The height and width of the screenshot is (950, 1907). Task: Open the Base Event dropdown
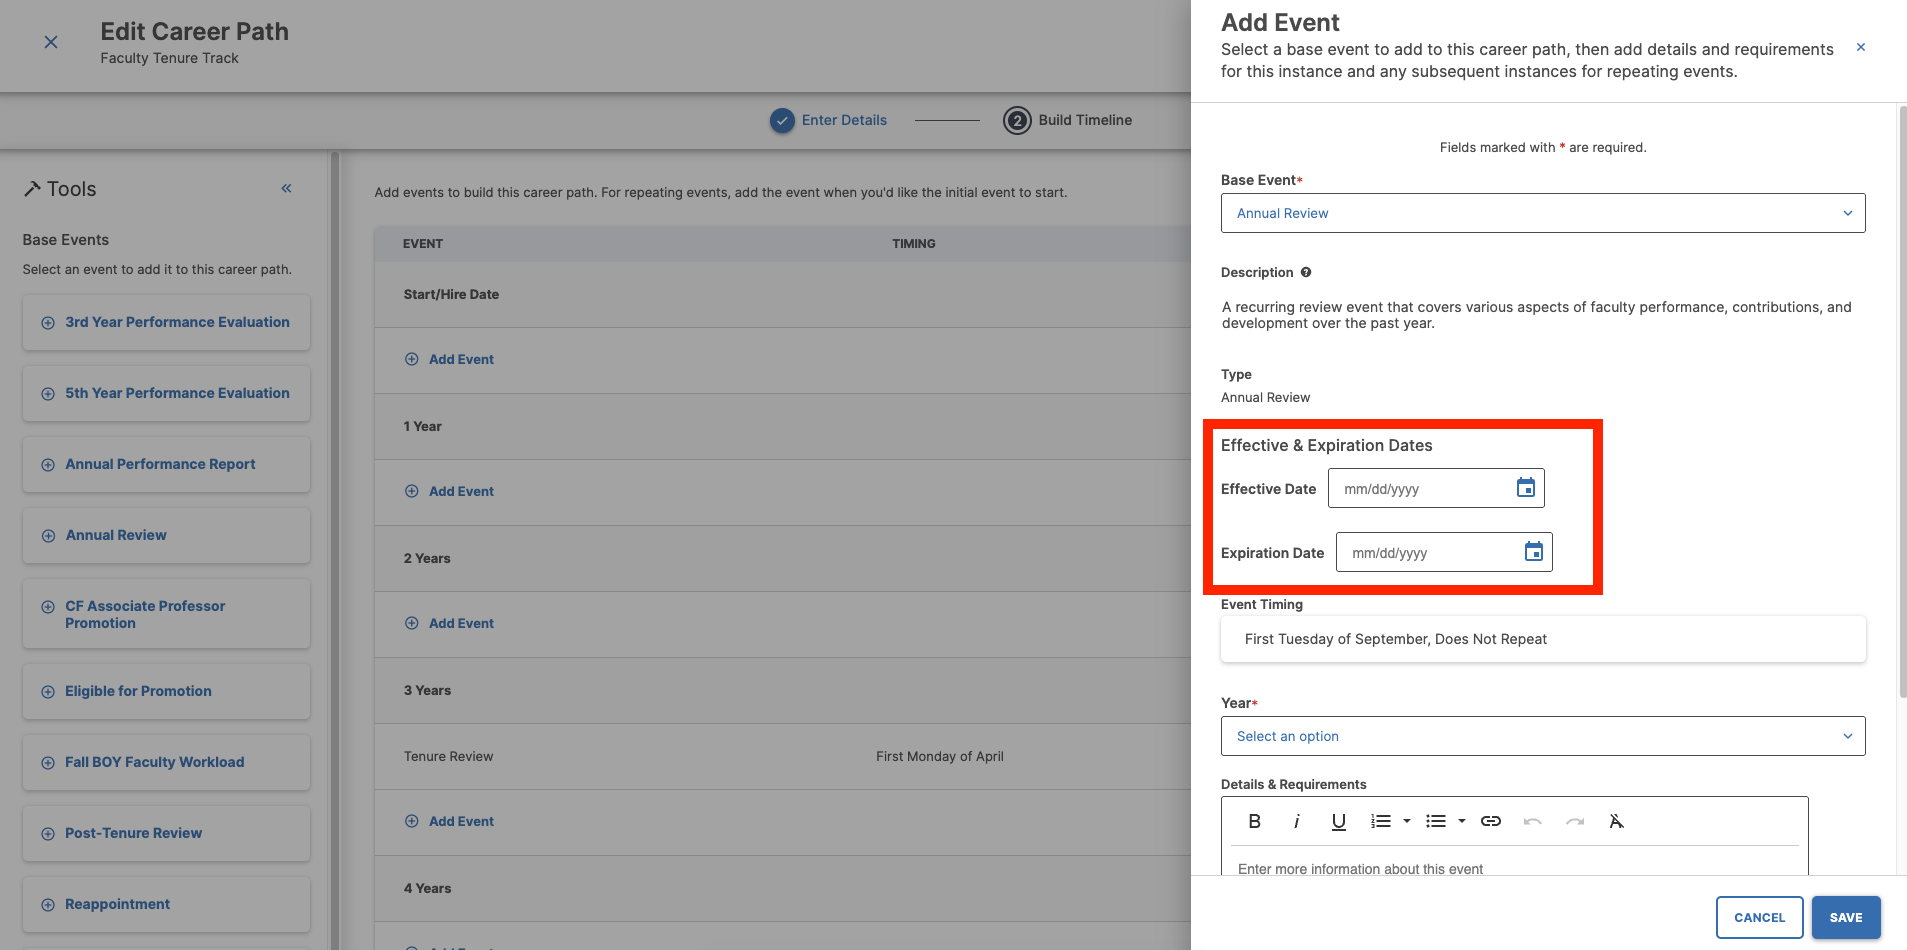[x=1543, y=213]
